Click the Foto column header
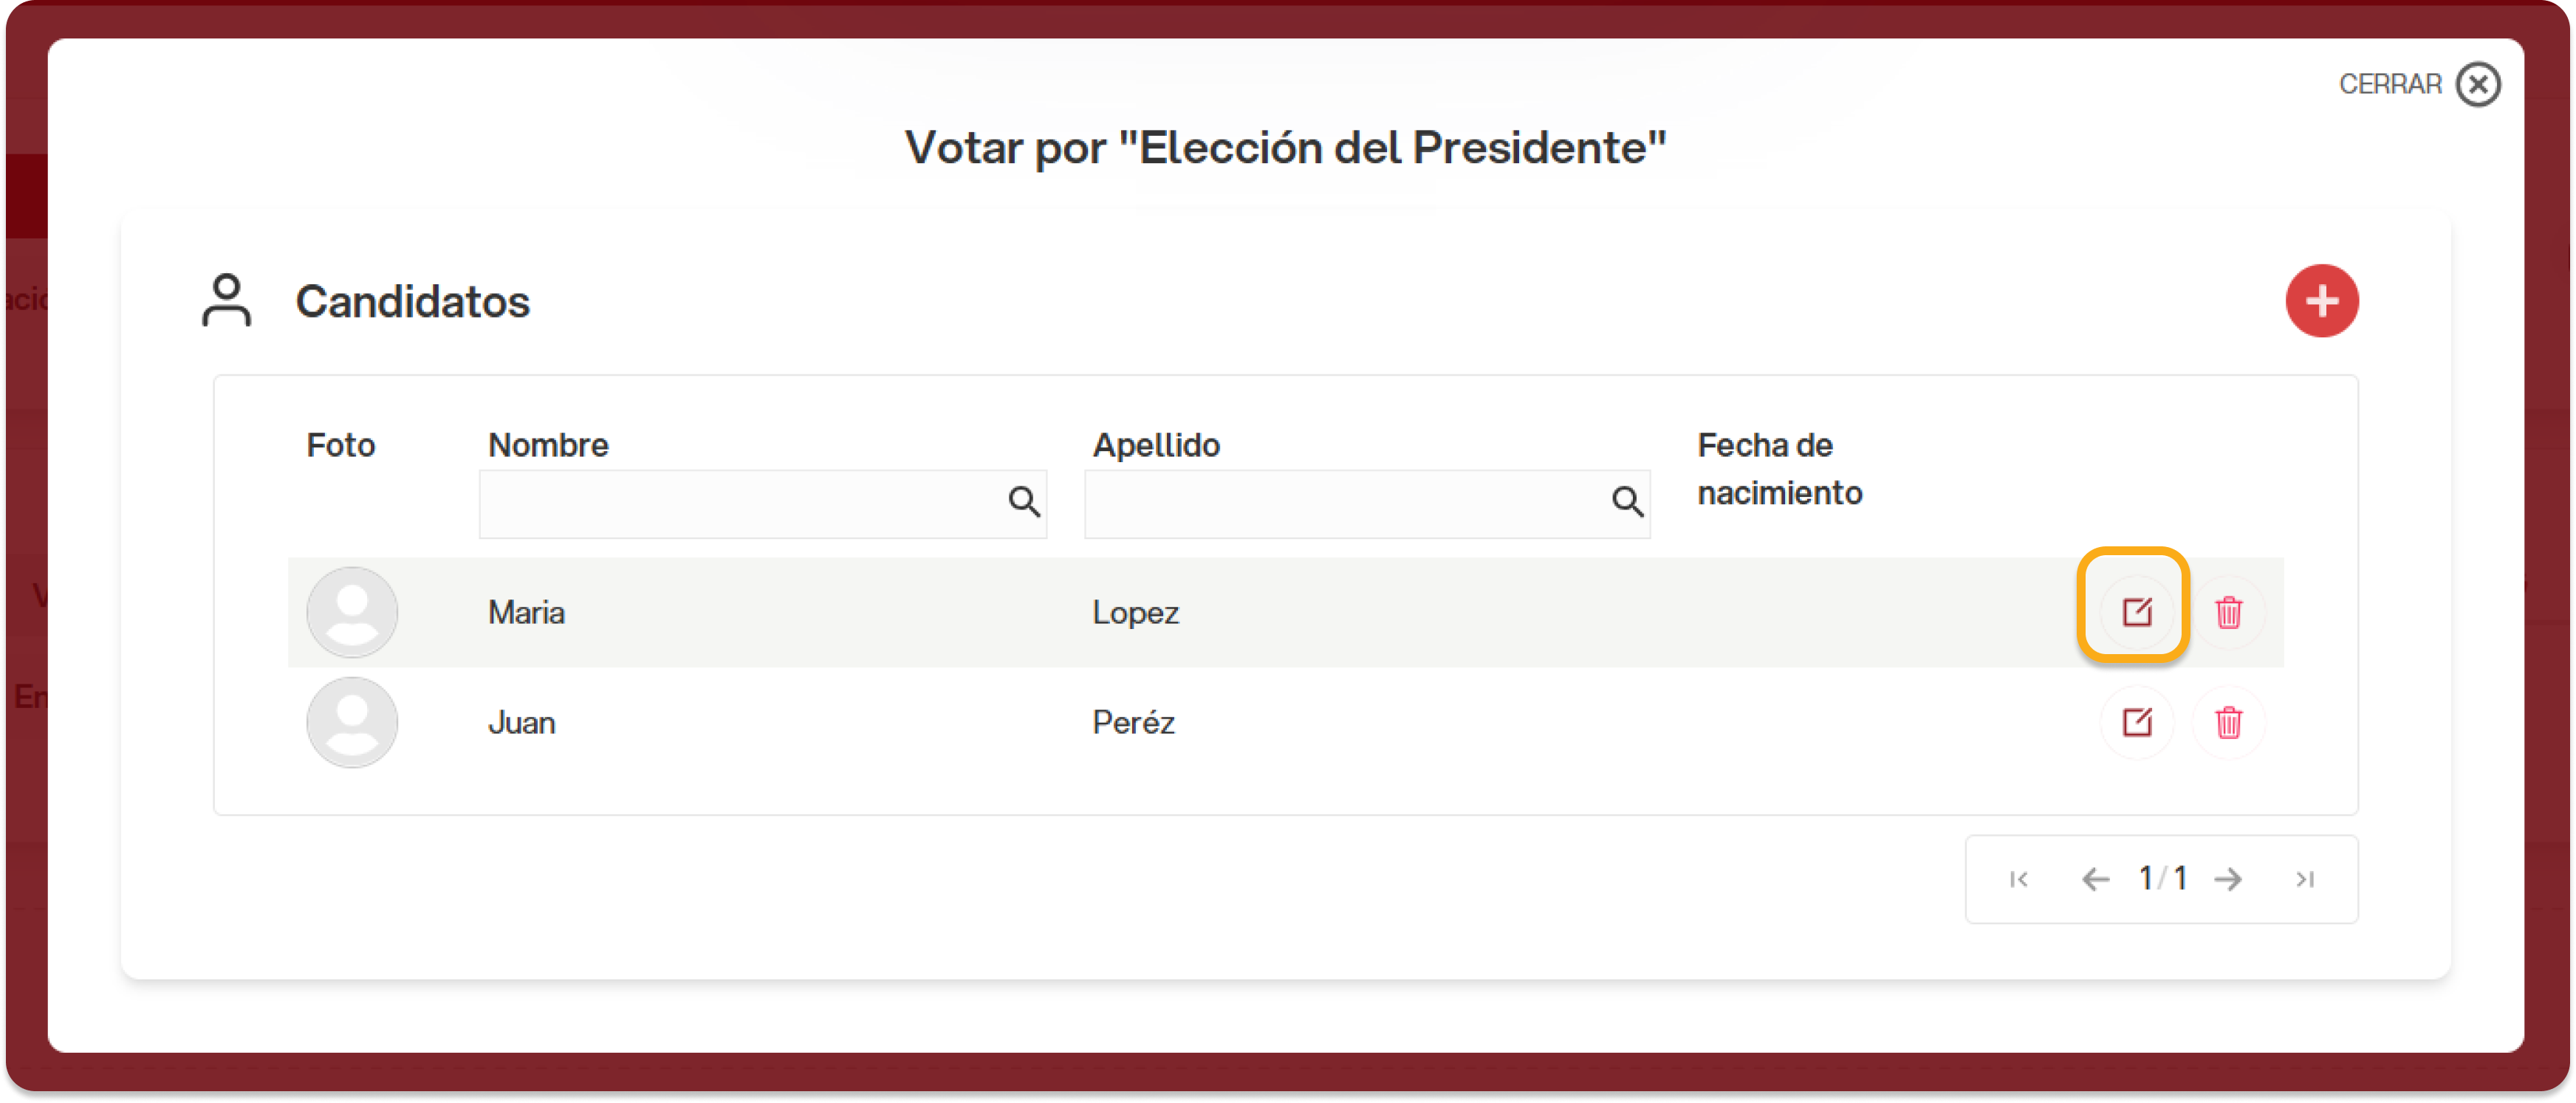Viewport: 2576px width, 1103px height. pos(340,445)
